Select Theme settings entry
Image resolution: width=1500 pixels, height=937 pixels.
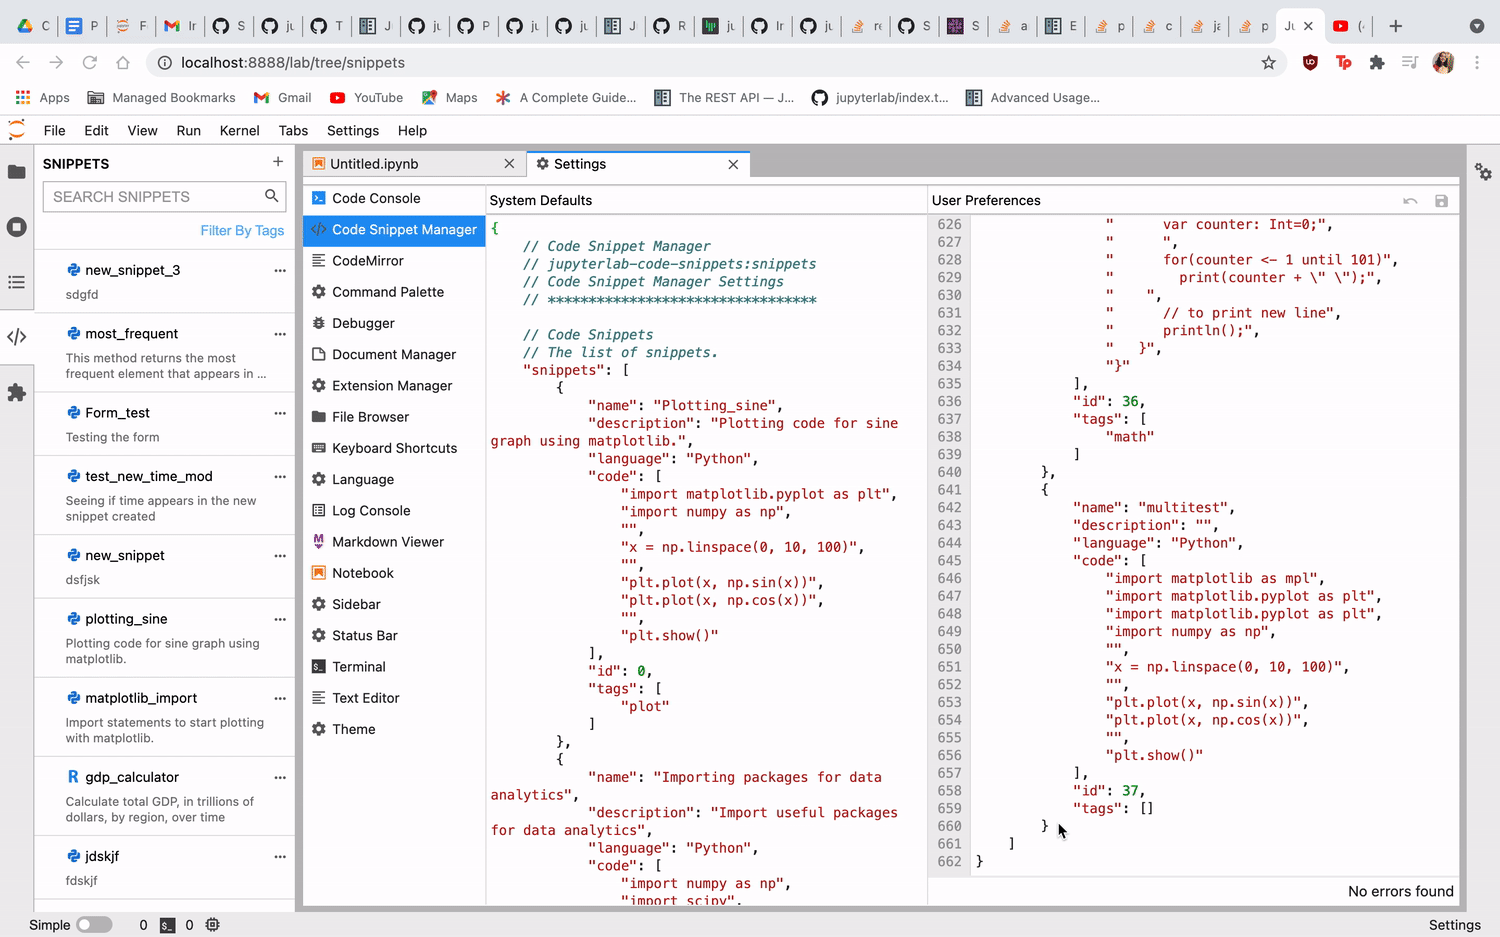coord(394,729)
